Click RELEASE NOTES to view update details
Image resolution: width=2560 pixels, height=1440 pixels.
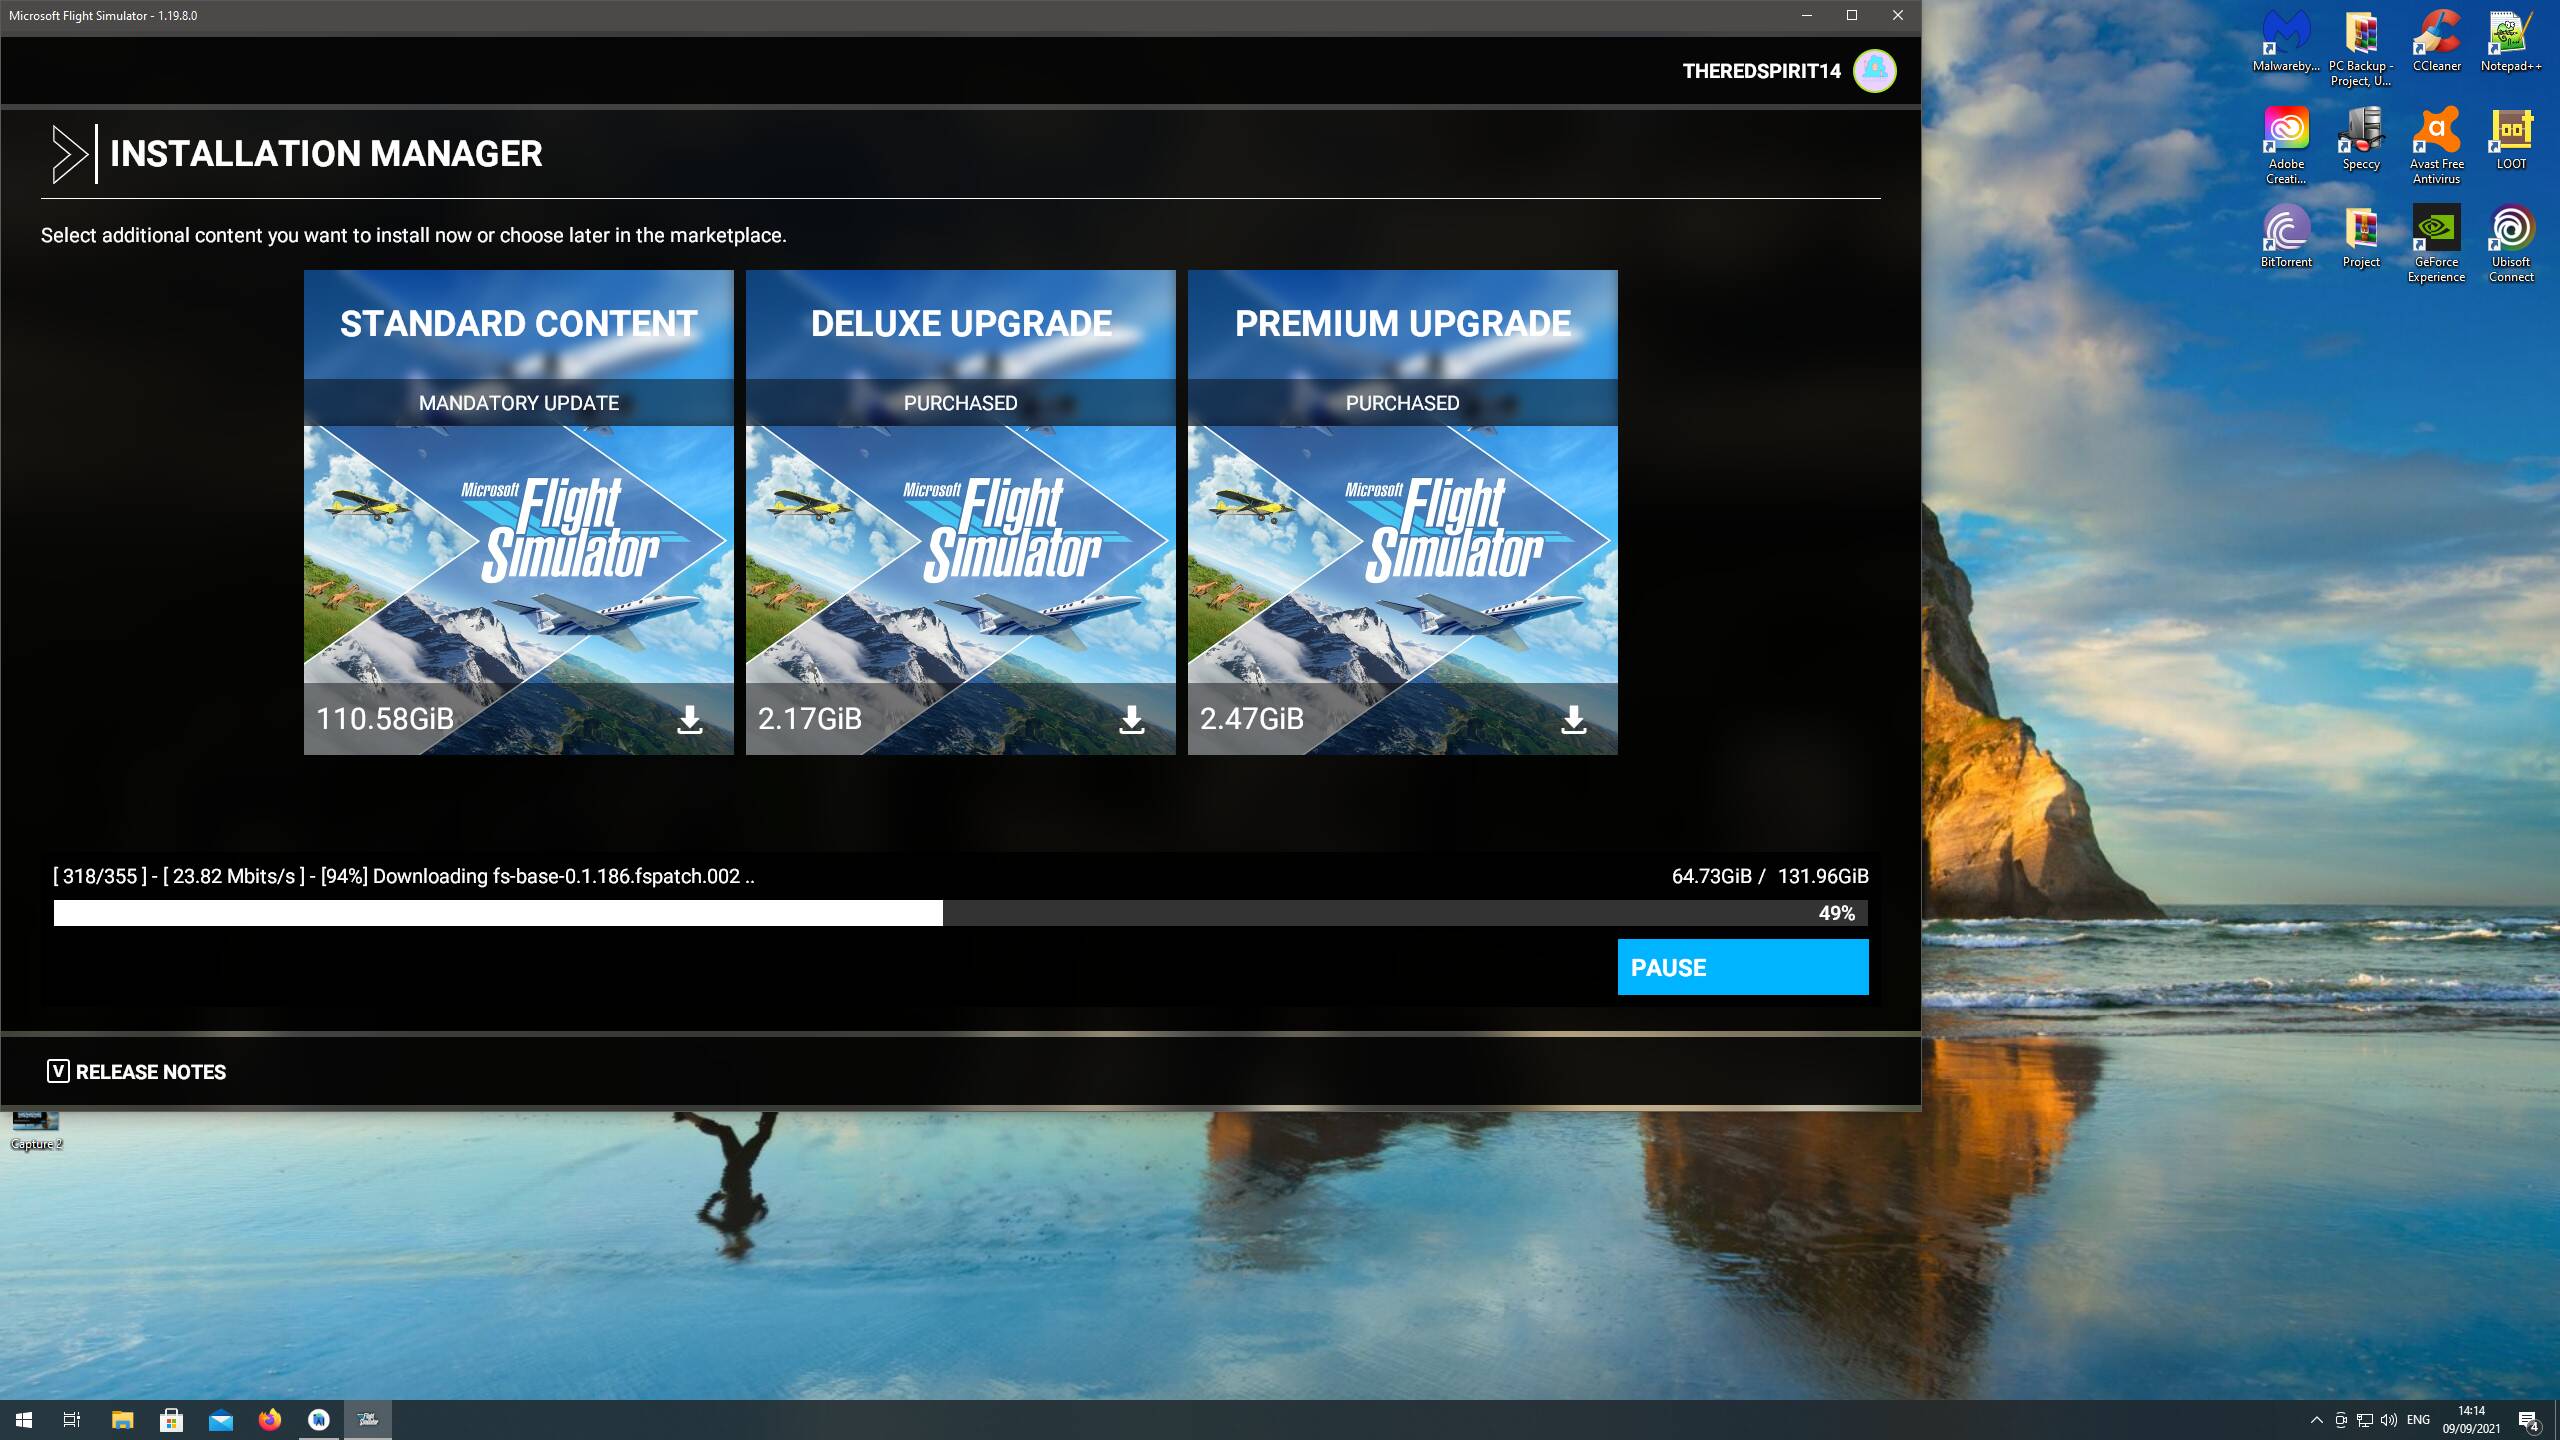coord(151,1071)
